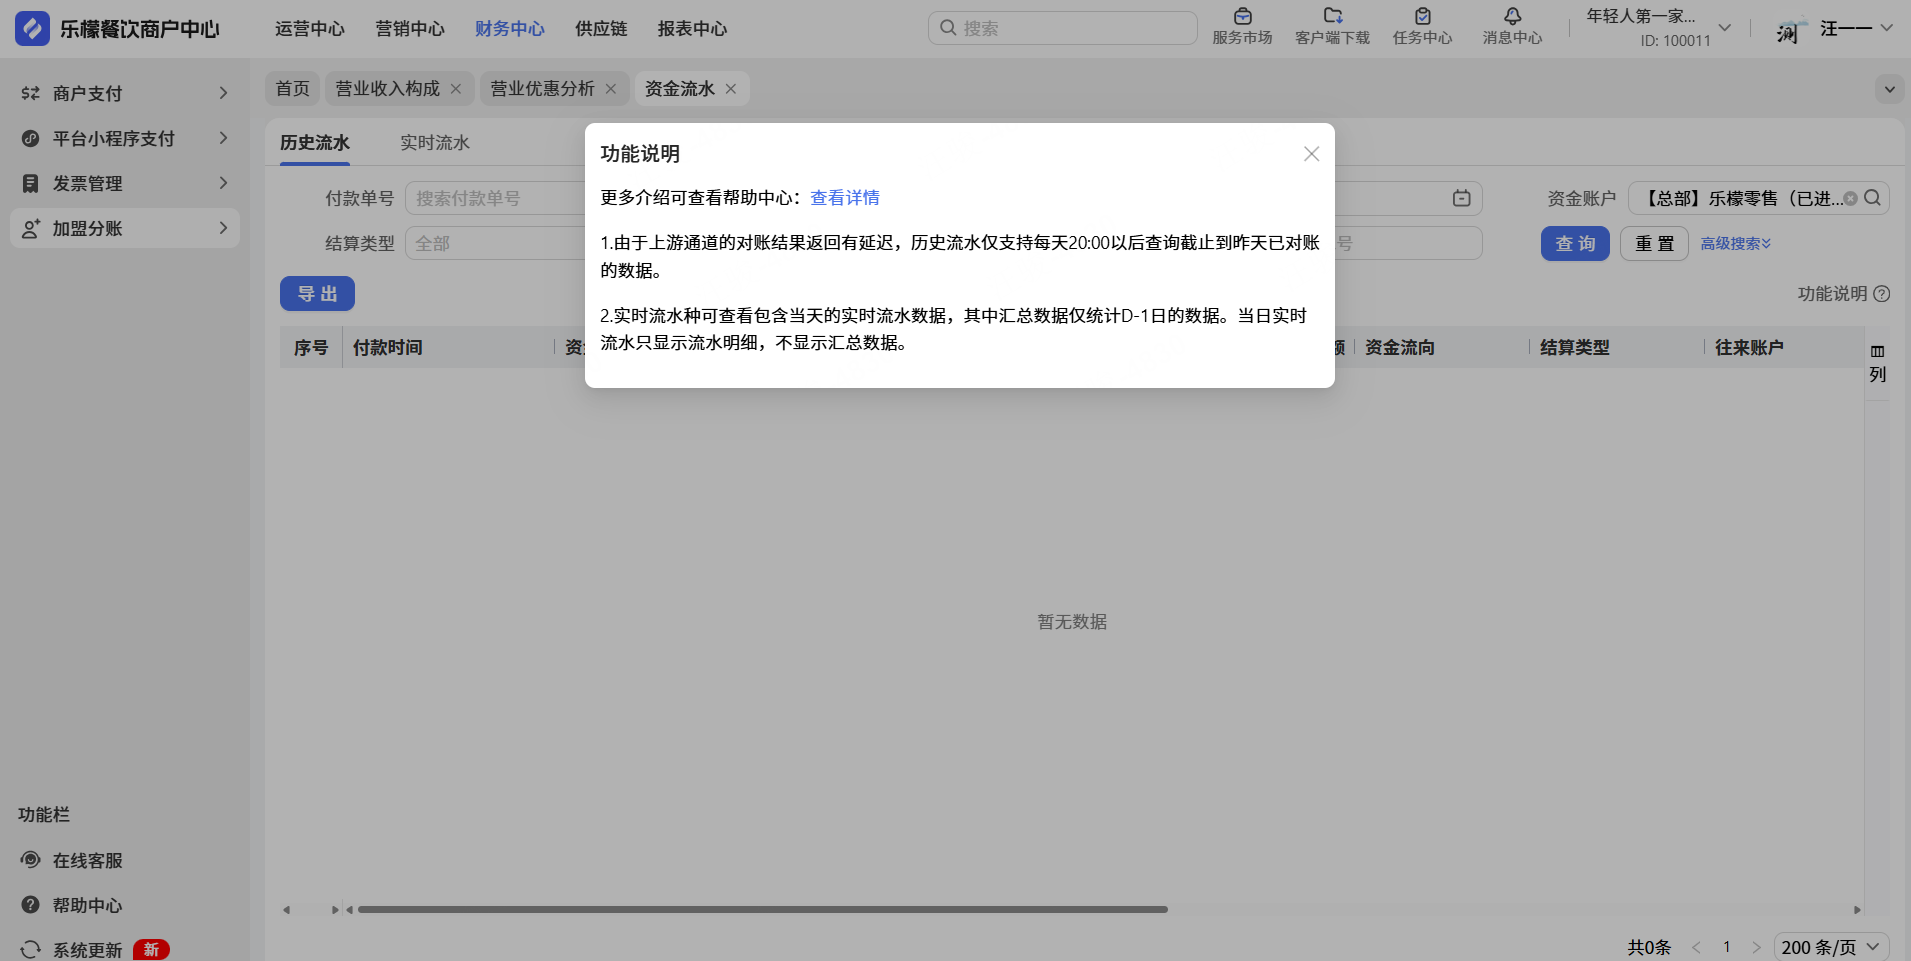1911x961 pixels.
Task: Click the 乐檬餐饮商户中心 logo icon
Action: 32,29
